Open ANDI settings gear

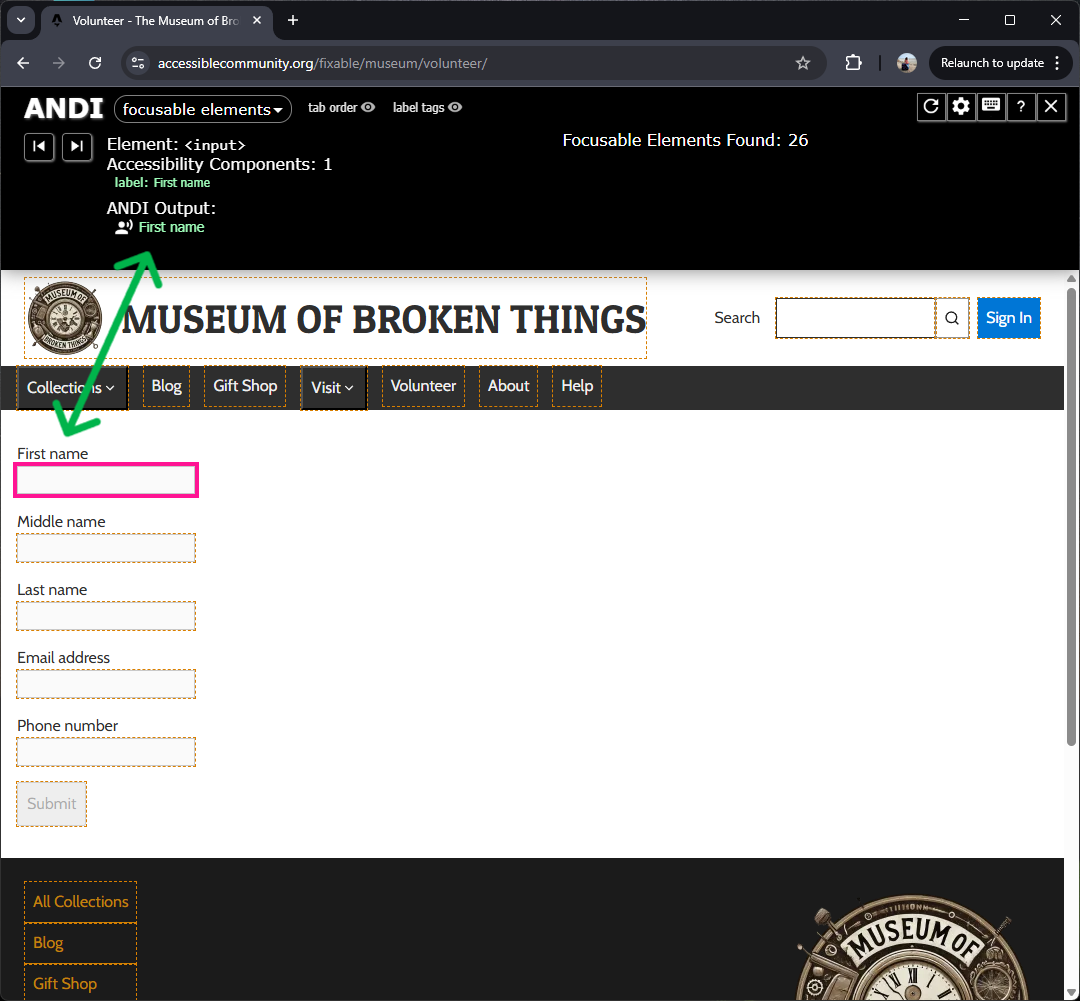[961, 107]
